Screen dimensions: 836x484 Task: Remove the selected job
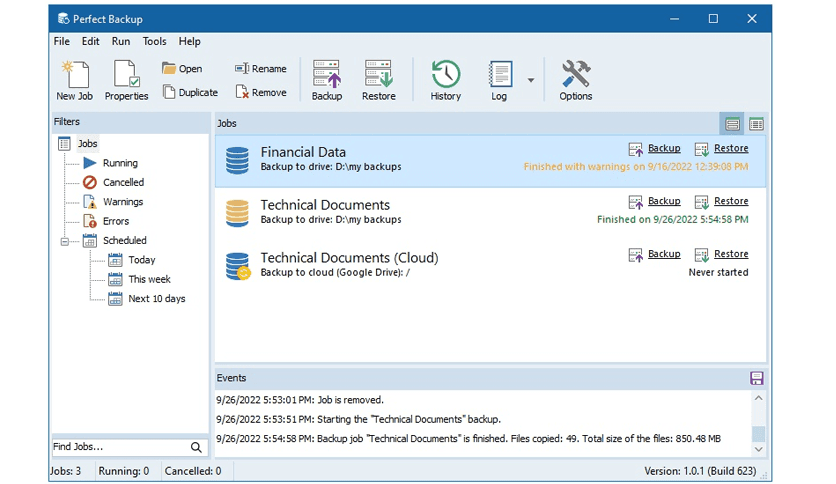261,92
